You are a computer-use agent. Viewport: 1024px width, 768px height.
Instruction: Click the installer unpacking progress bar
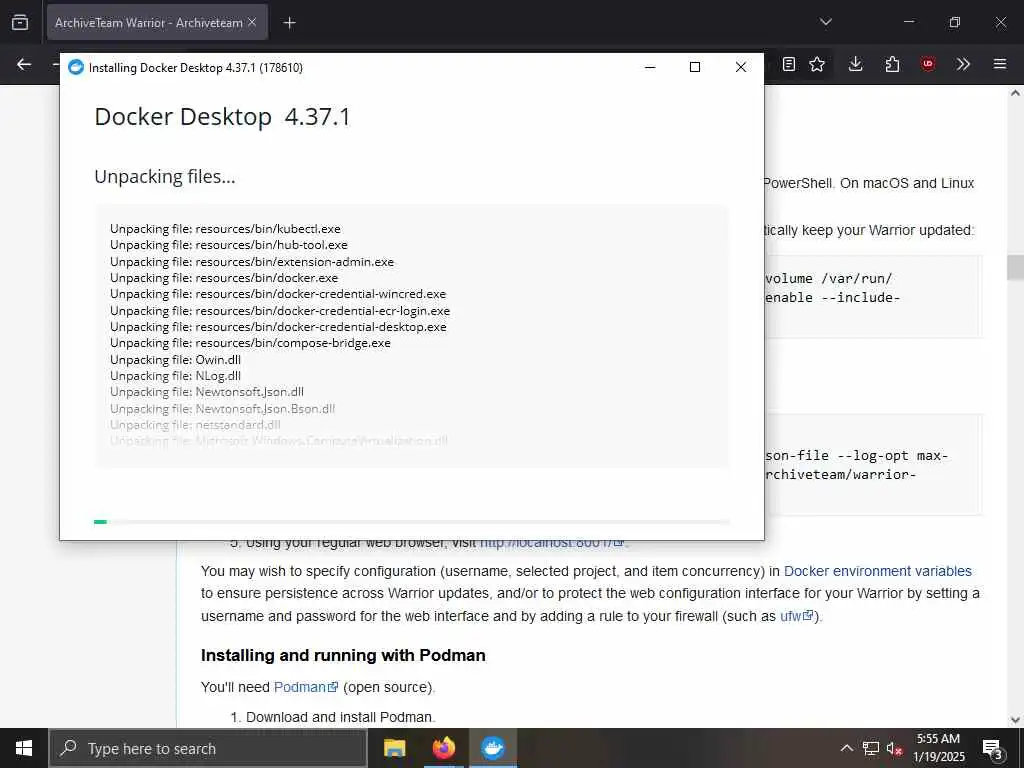pyautogui.click(x=411, y=522)
